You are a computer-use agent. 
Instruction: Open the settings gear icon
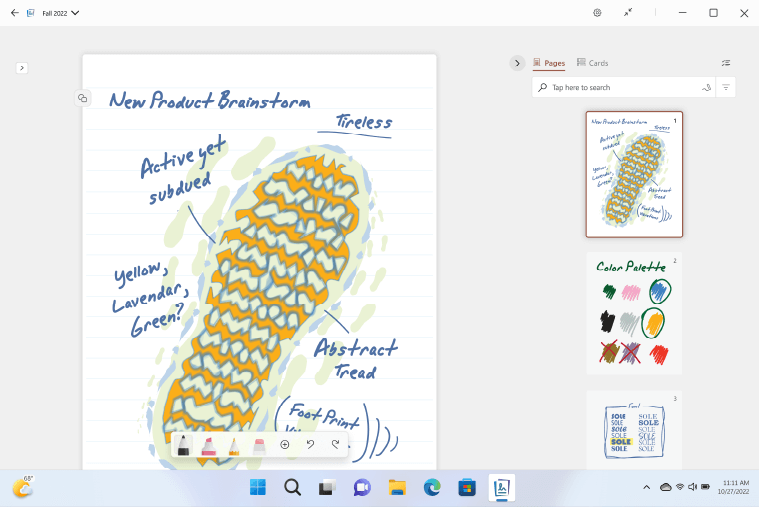point(597,13)
